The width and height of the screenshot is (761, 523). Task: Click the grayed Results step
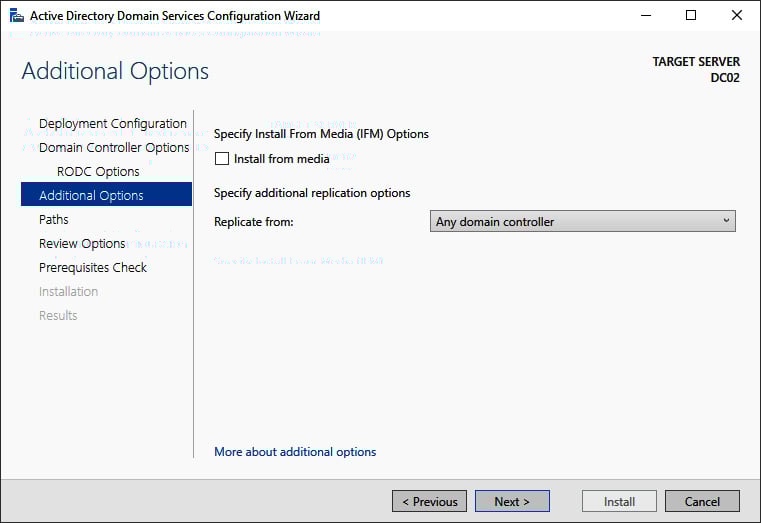[x=58, y=315]
